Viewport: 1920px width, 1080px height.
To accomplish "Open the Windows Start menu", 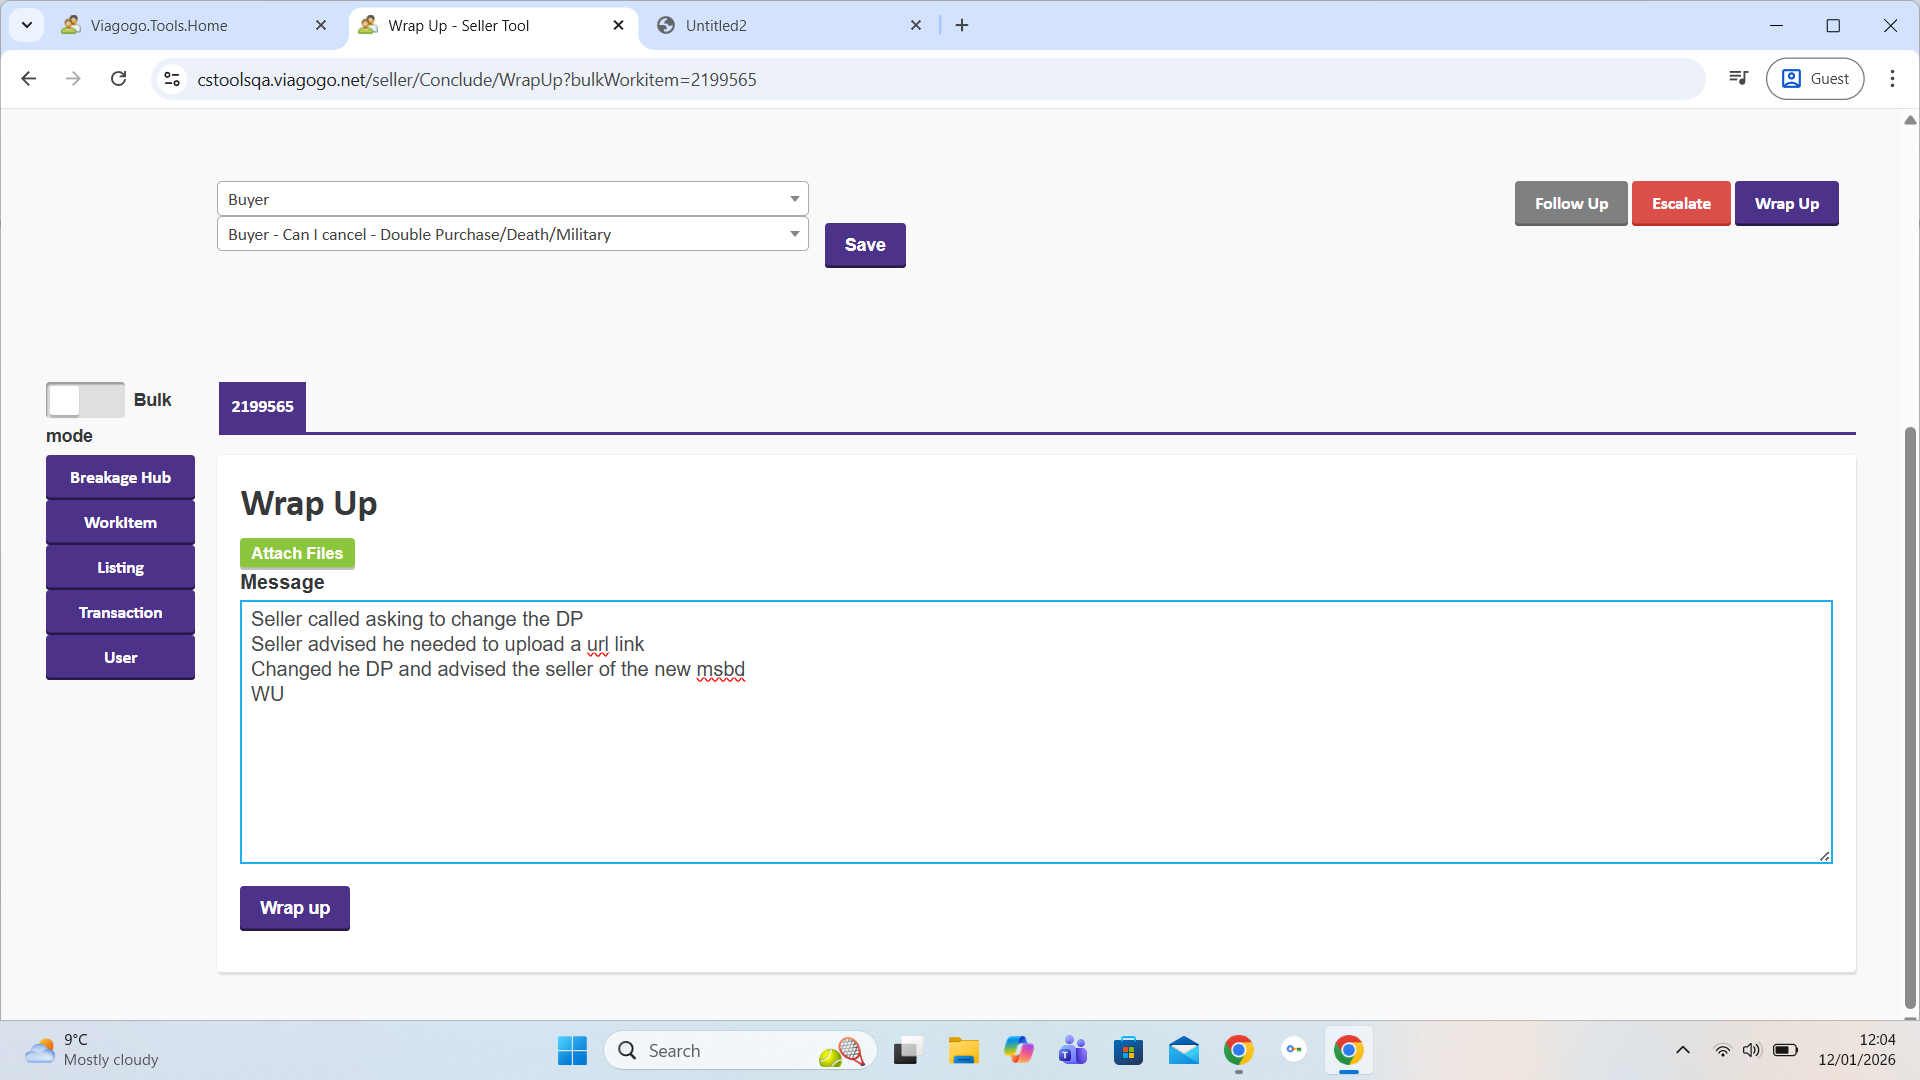I will (572, 1050).
